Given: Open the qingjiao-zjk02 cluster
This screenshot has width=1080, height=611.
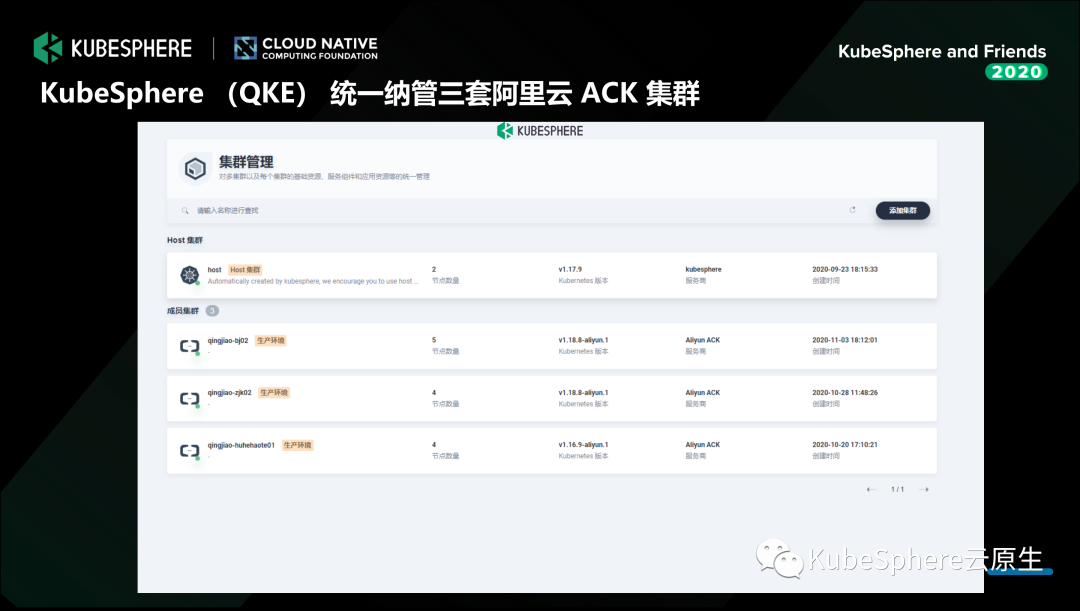Looking at the screenshot, I should pyautogui.click(x=552, y=398).
